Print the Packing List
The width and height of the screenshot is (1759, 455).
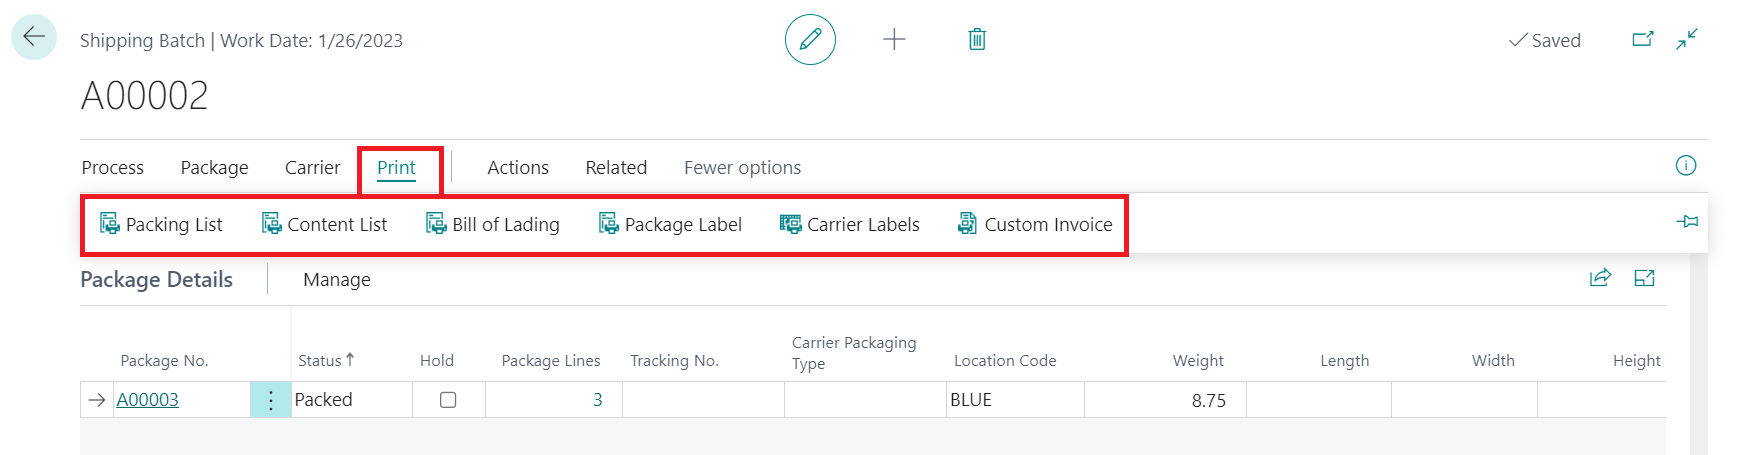pyautogui.click(x=161, y=225)
